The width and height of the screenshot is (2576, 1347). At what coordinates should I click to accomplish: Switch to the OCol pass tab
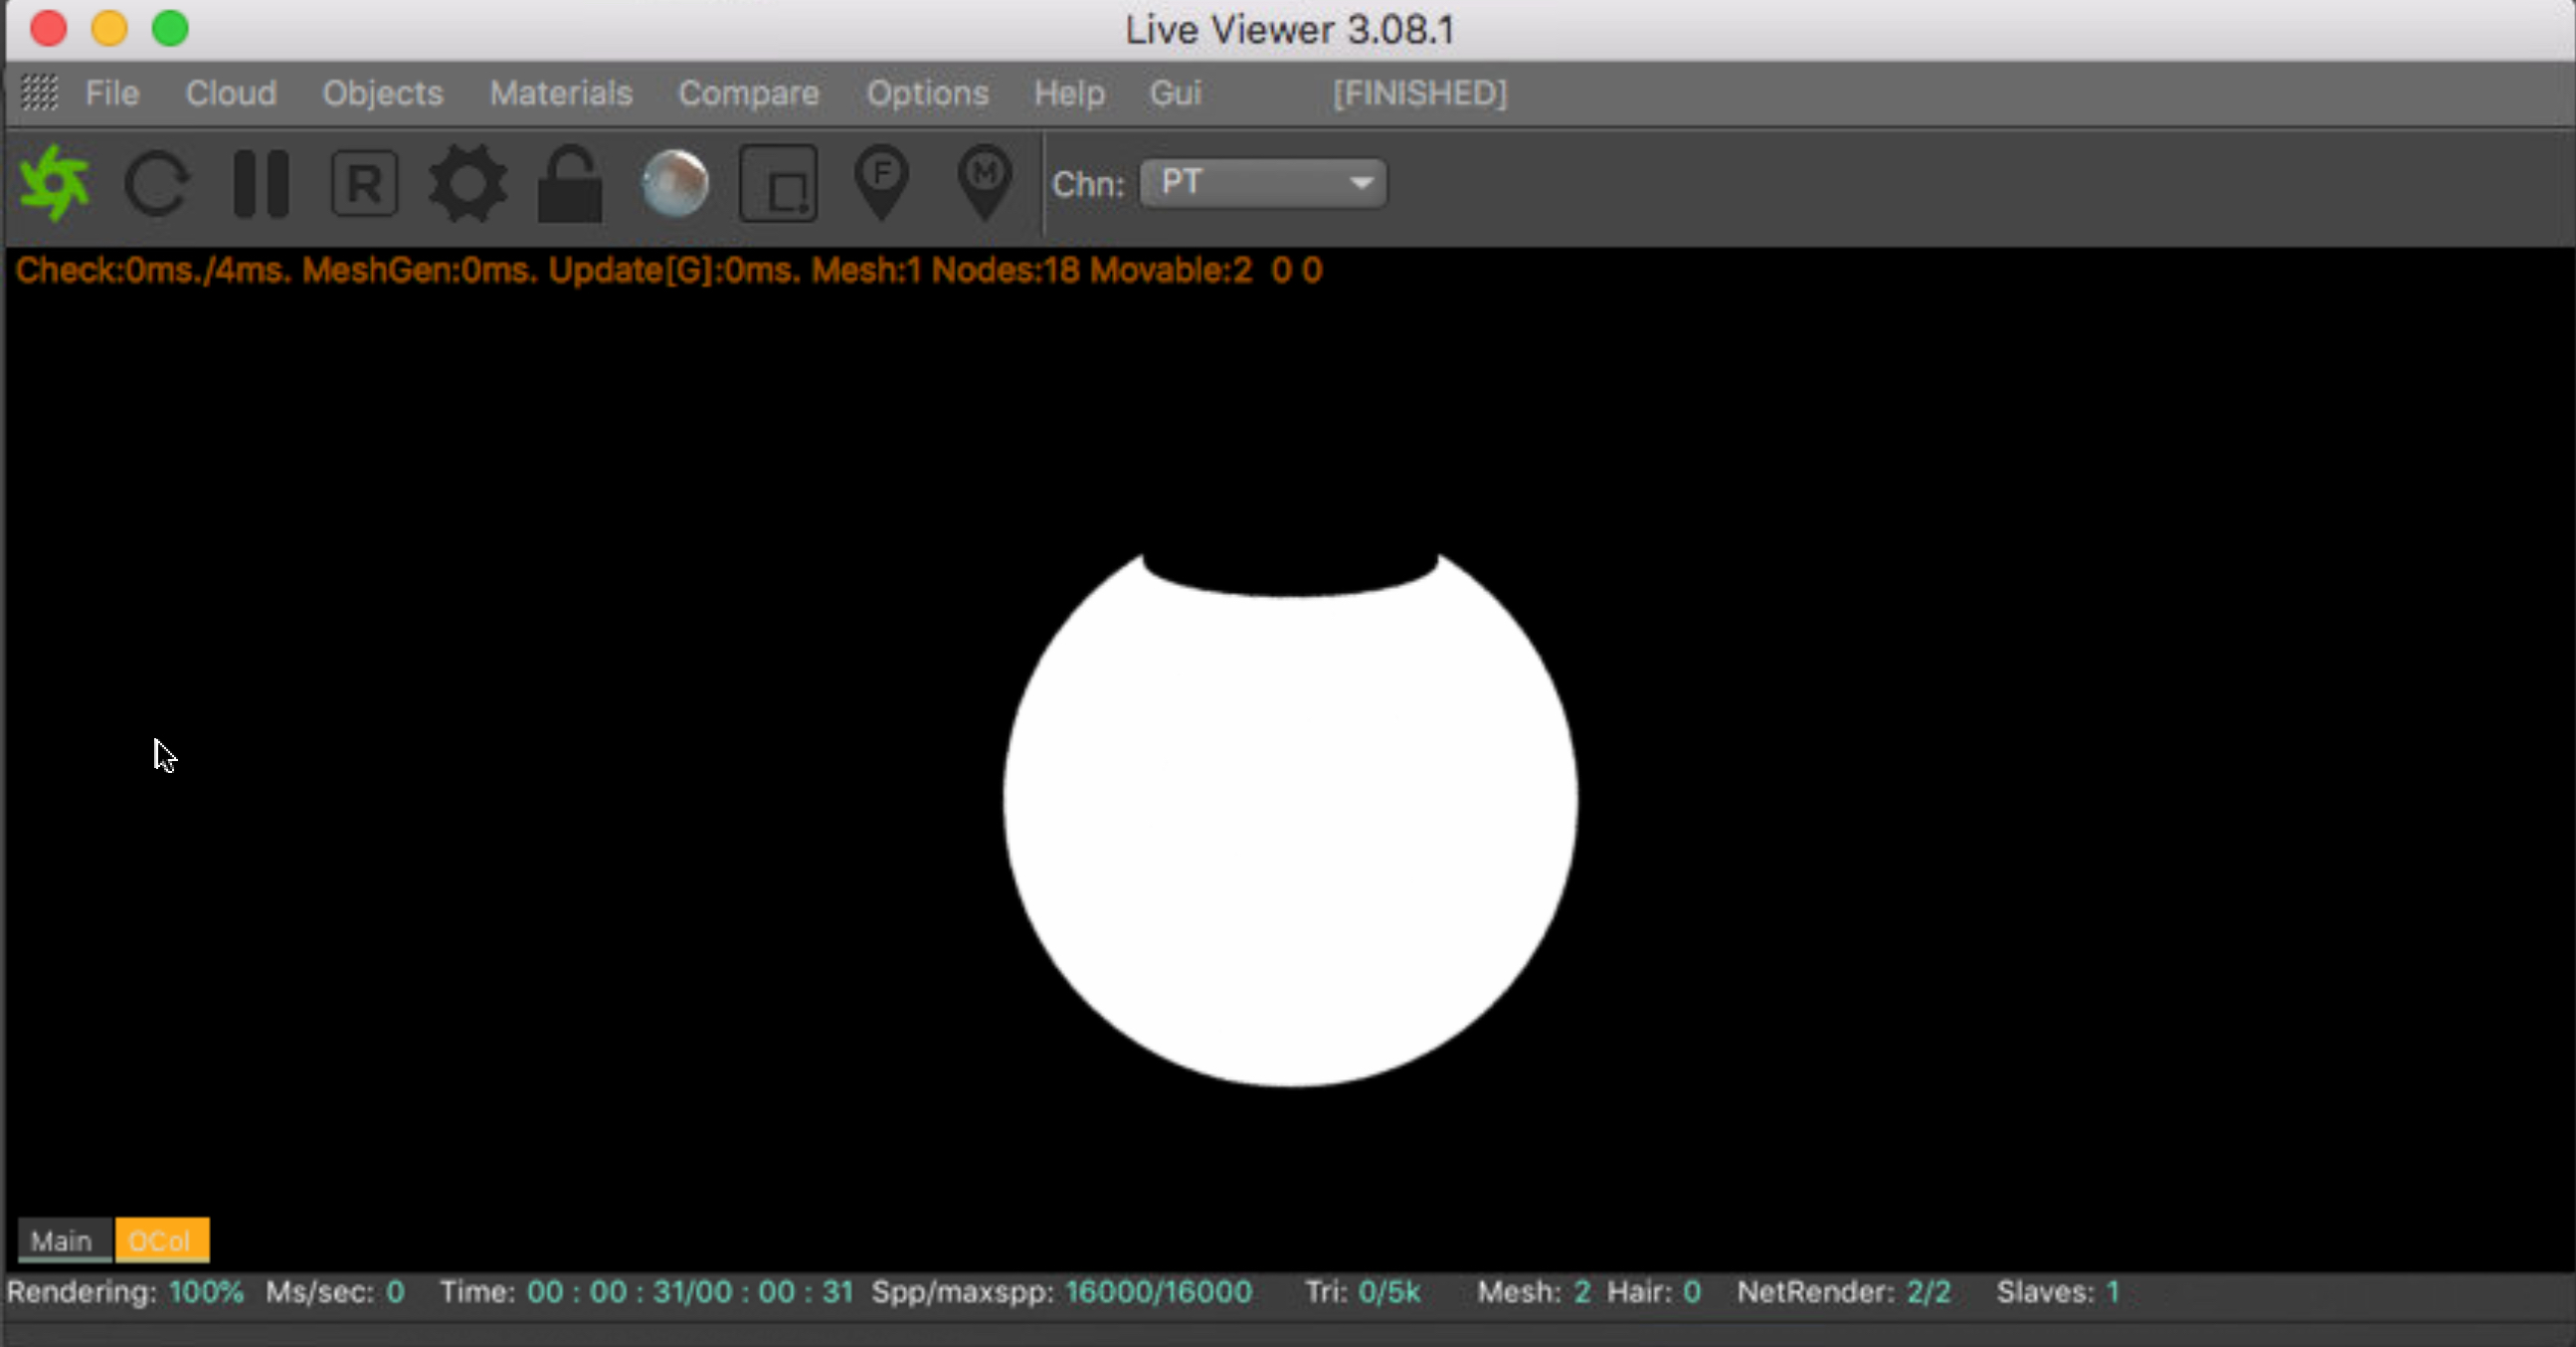click(161, 1241)
